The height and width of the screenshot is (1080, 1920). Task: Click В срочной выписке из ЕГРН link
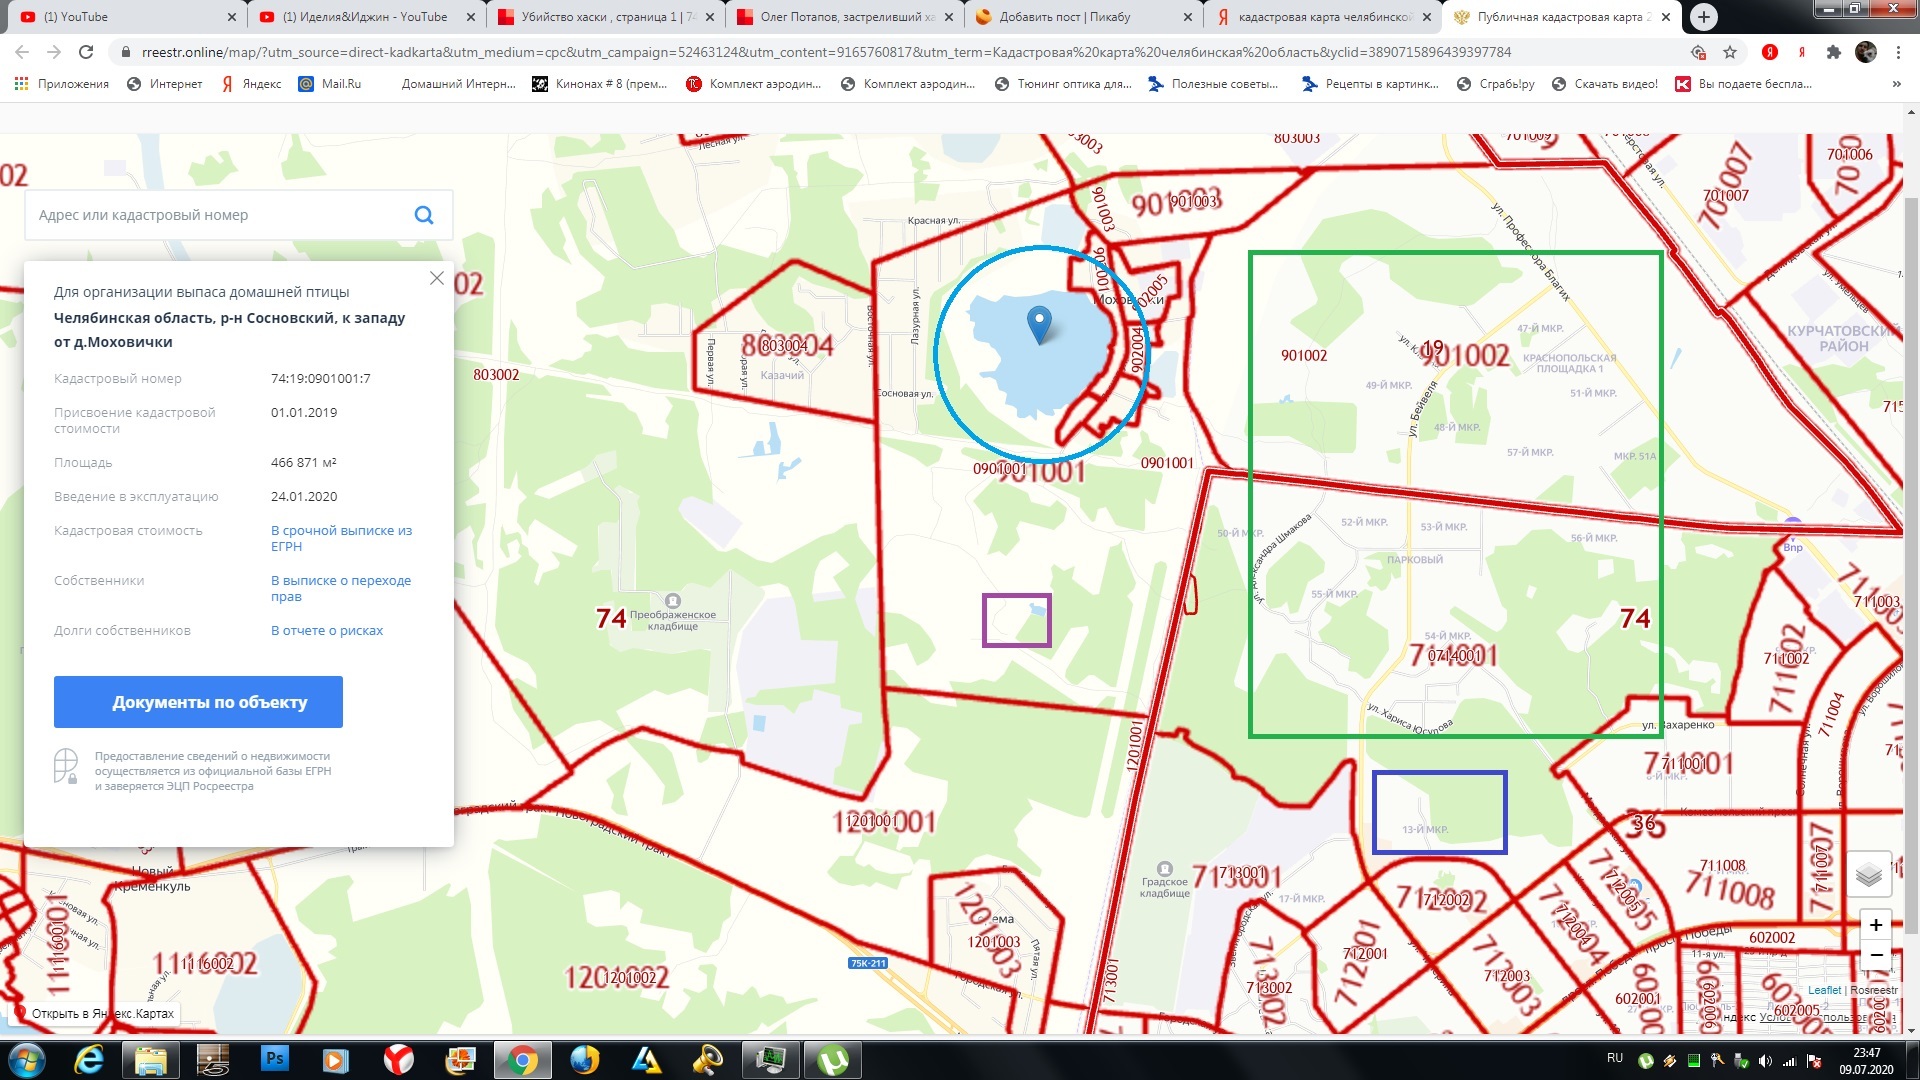click(340, 538)
